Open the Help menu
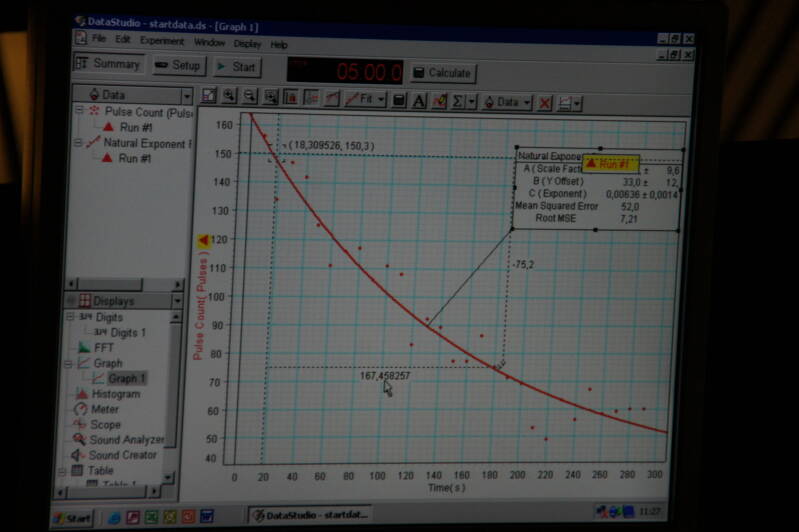The width and height of the screenshot is (799, 532). coord(279,45)
